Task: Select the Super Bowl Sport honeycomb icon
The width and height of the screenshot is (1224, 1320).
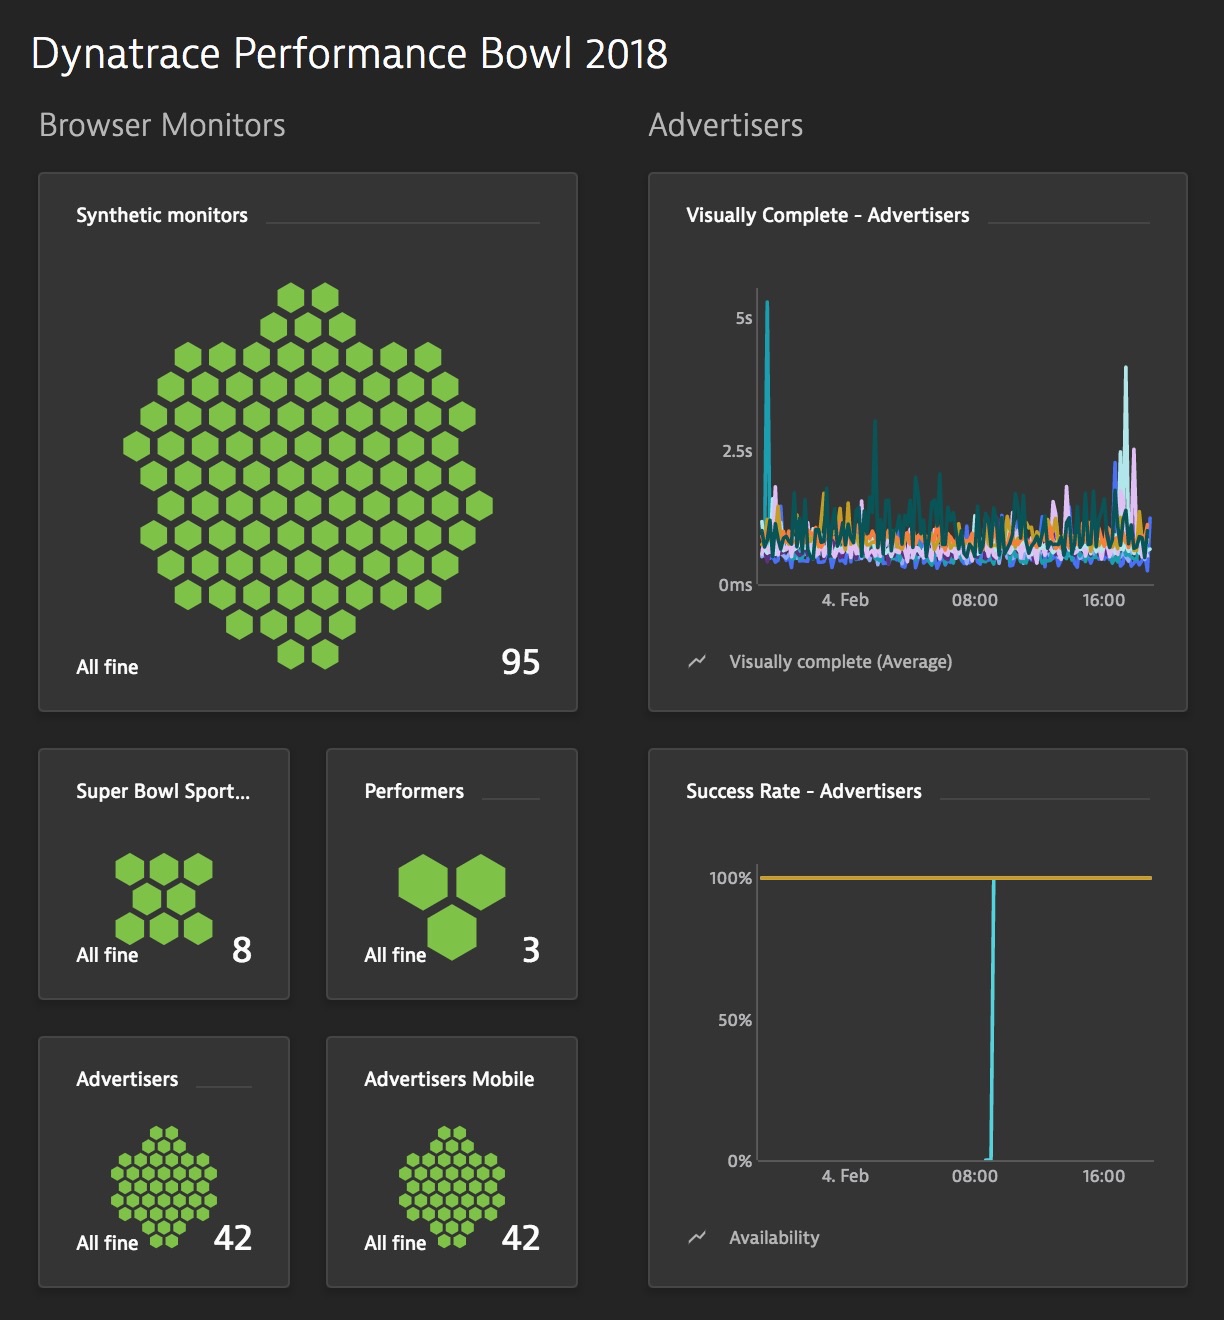Action: coord(164,898)
